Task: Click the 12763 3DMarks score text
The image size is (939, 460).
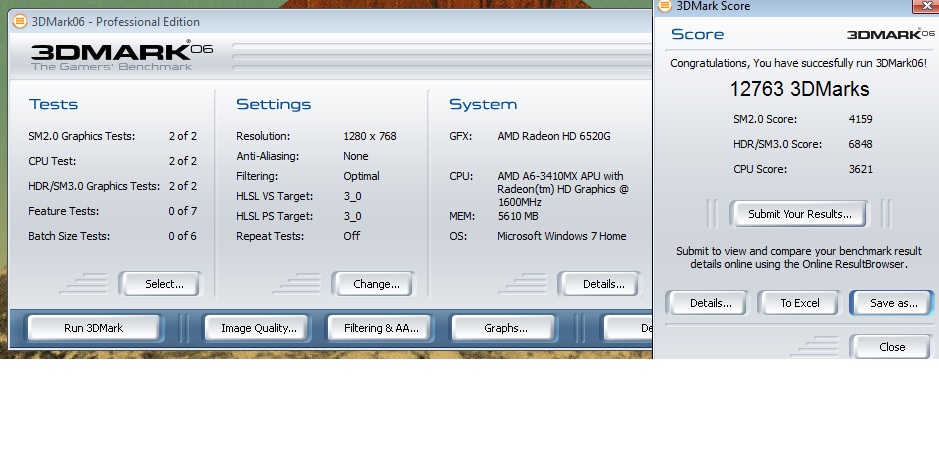Action: 799,89
